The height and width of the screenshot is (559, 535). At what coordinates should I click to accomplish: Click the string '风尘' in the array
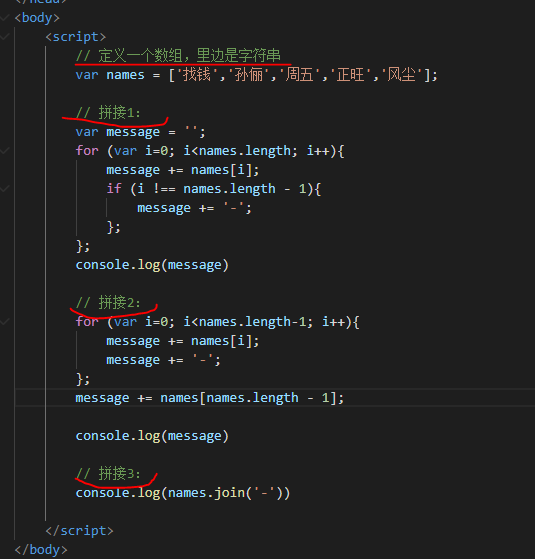(x=402, y=75)
